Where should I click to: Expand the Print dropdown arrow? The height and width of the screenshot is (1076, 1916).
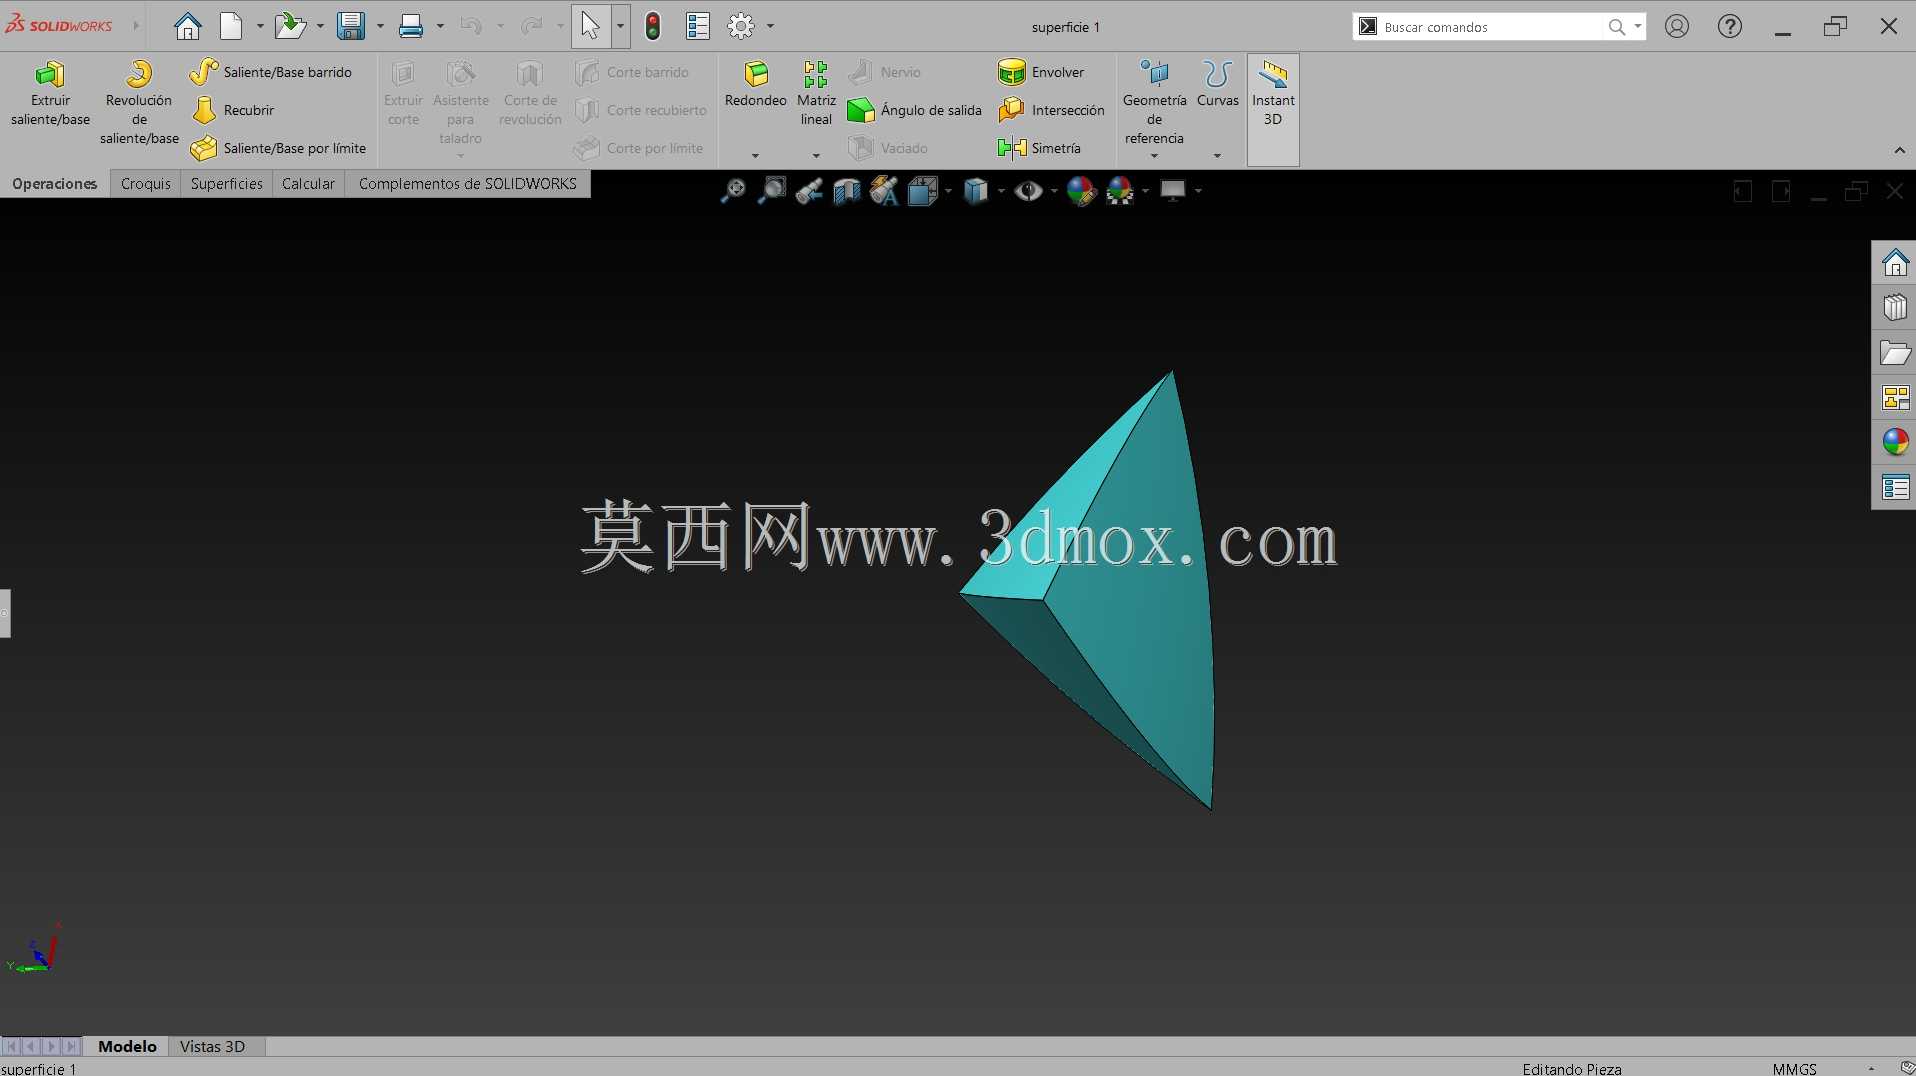click(440, 26)
